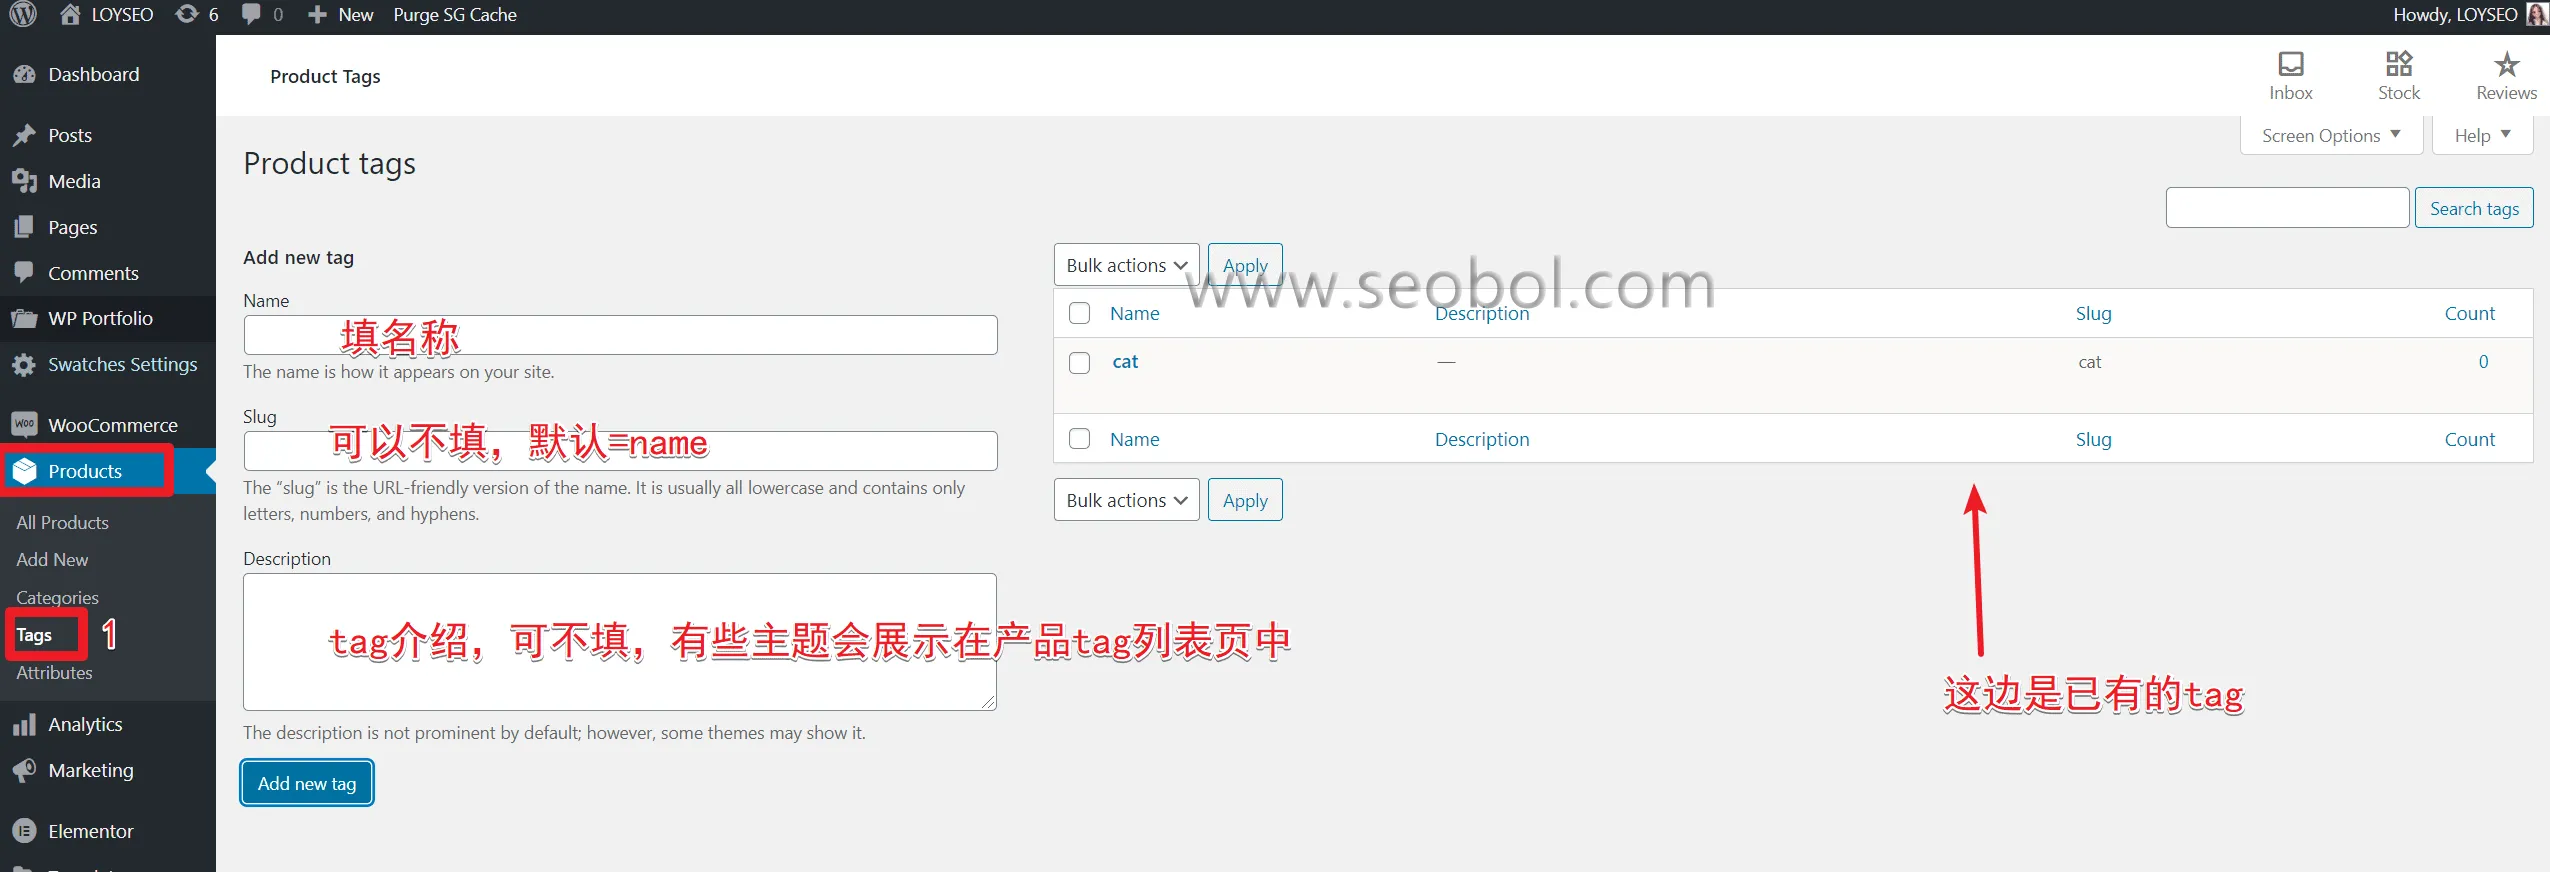Expand the Screen Options panel

point(2331,135)
